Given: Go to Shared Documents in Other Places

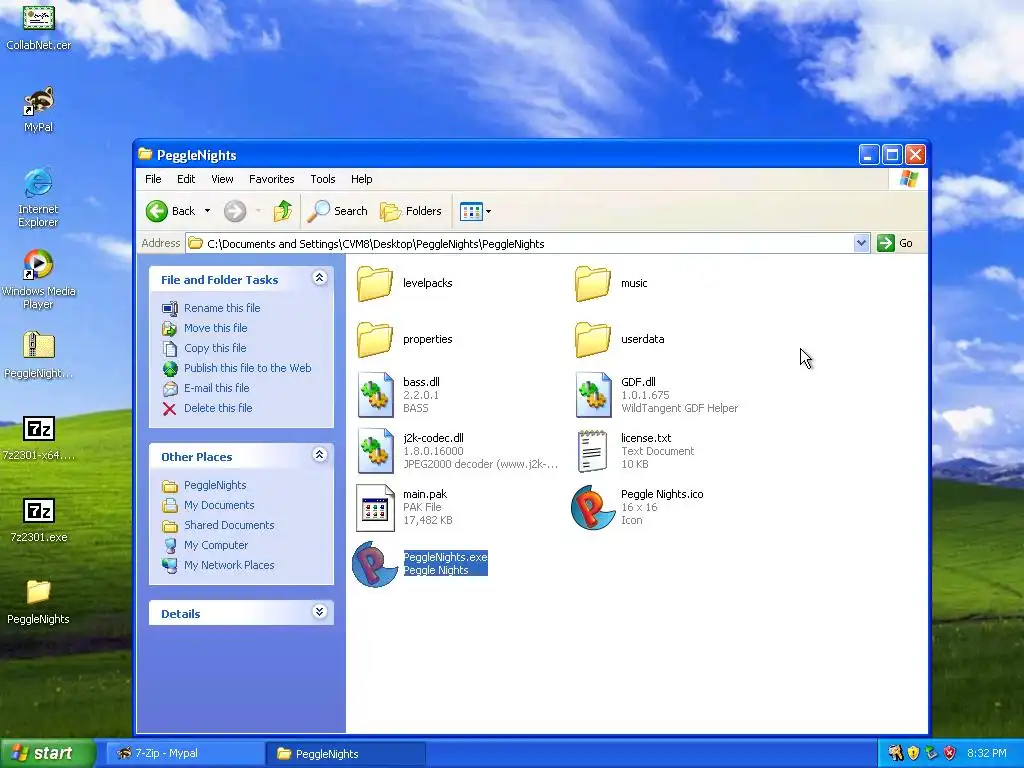Looking at the screenshot, I should click(x=229, y=525).
